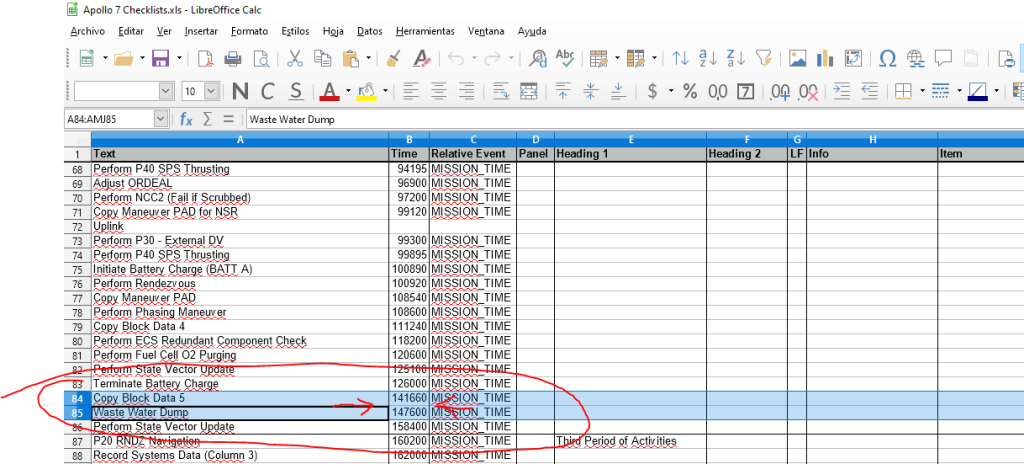Viewport: 1024px width, 464px height.
Task: Open borders dropdown arrow
Action: tap(922, 91)
